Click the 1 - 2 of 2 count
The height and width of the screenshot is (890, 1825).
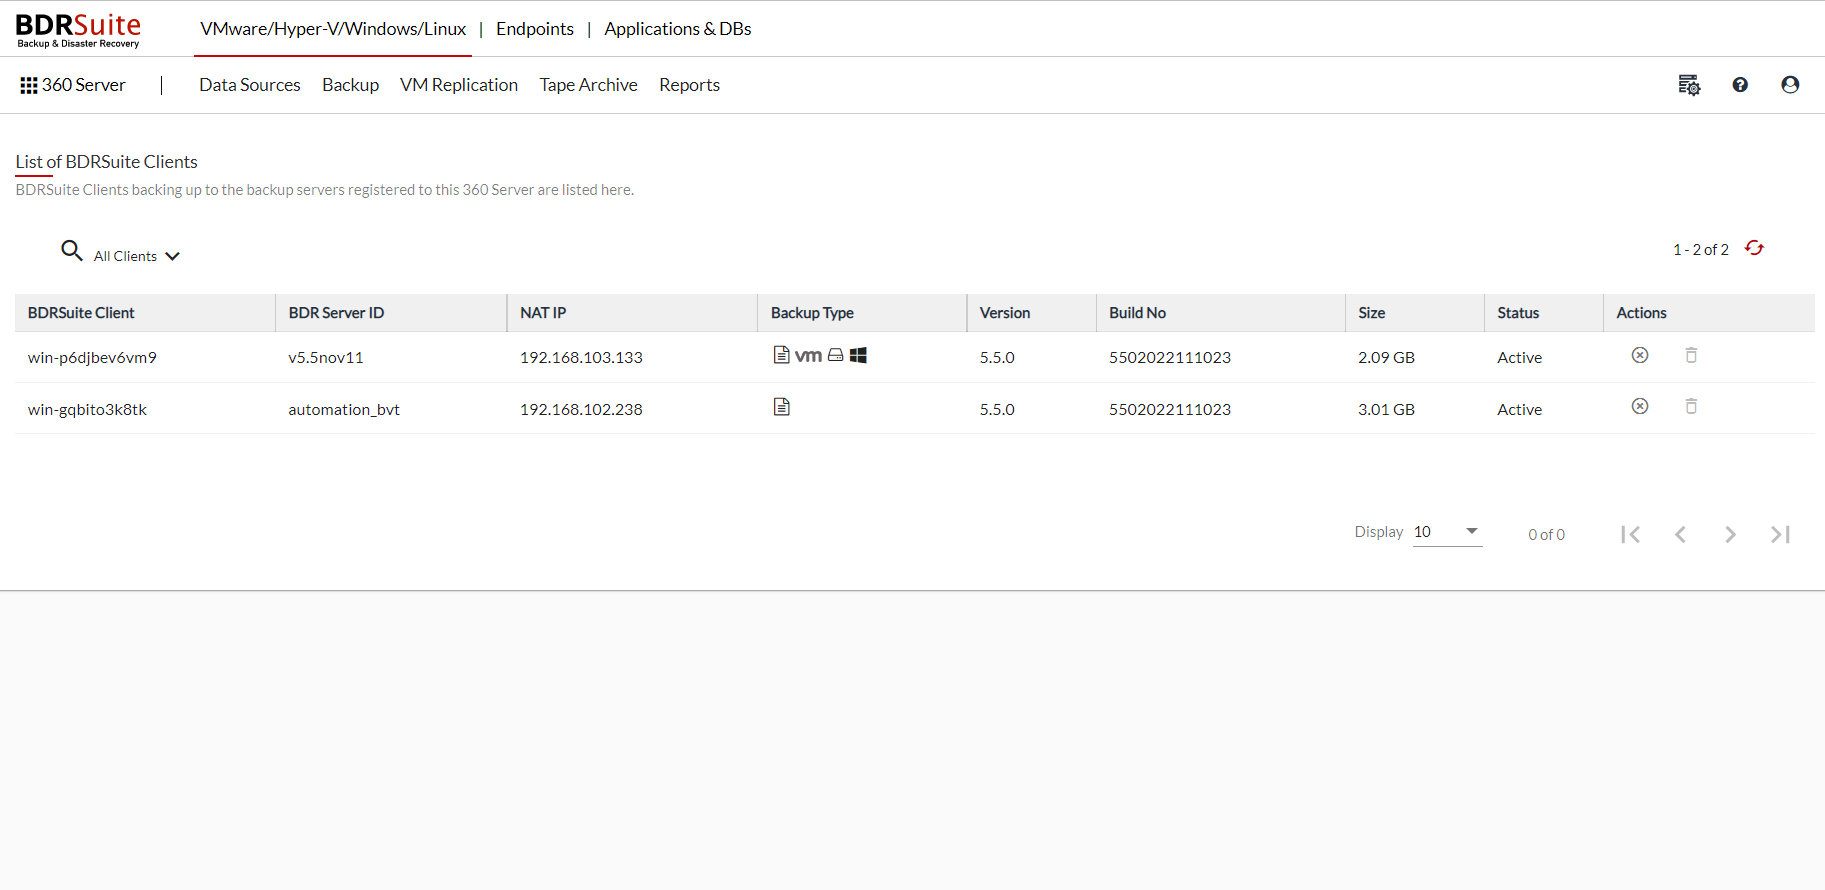pyautogui.click(x=1701, y=250)
